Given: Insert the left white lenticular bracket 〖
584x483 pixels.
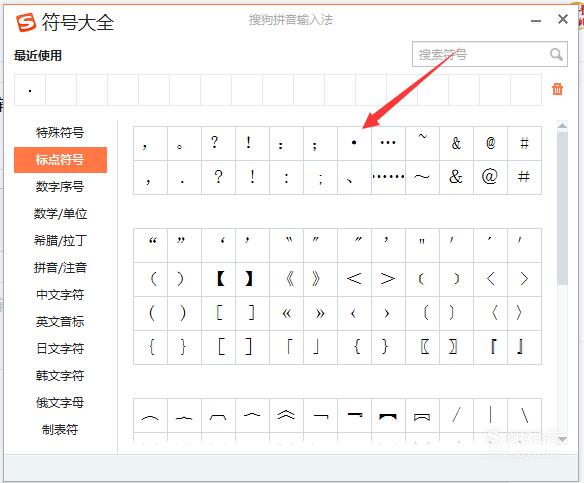Looking at the screenshot, I should [x=422, y=347].
